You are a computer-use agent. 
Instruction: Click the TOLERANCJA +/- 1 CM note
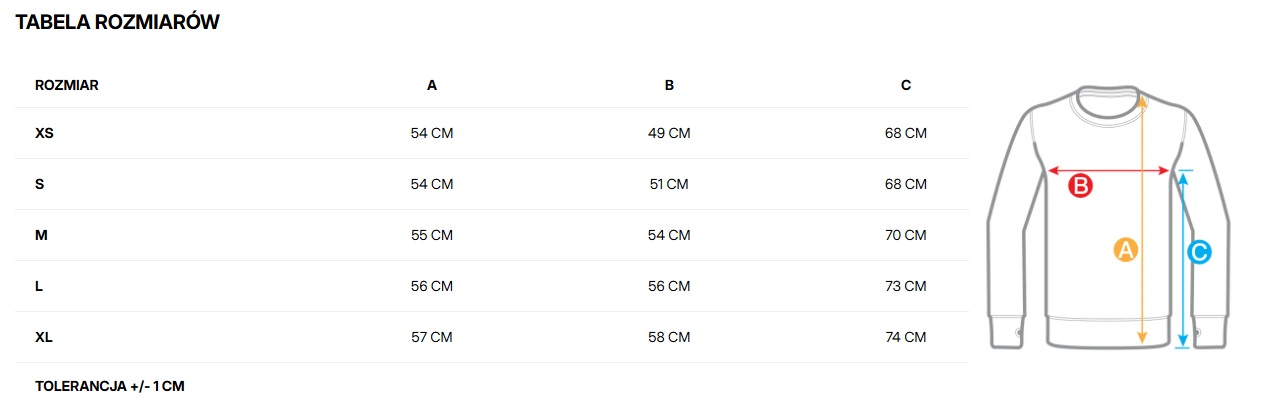pyautogui.click(x=110, y=386)
